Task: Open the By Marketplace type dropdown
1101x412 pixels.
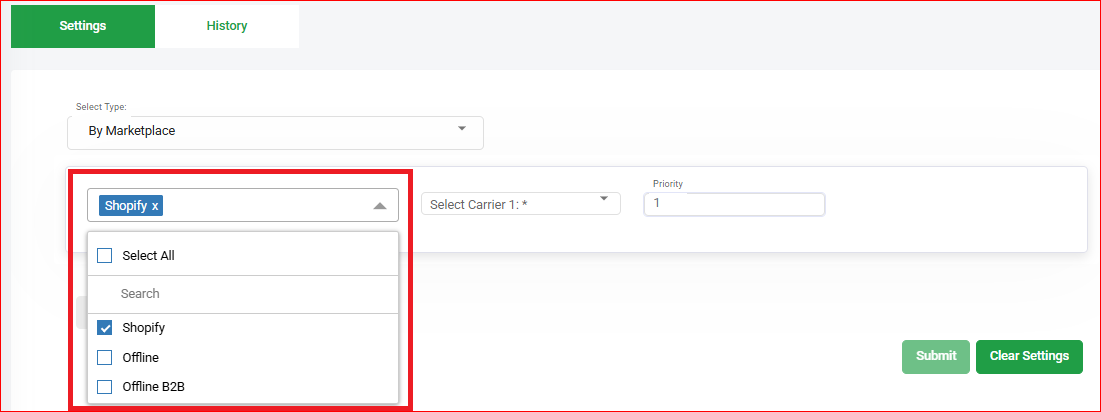Action: (275, 133)
